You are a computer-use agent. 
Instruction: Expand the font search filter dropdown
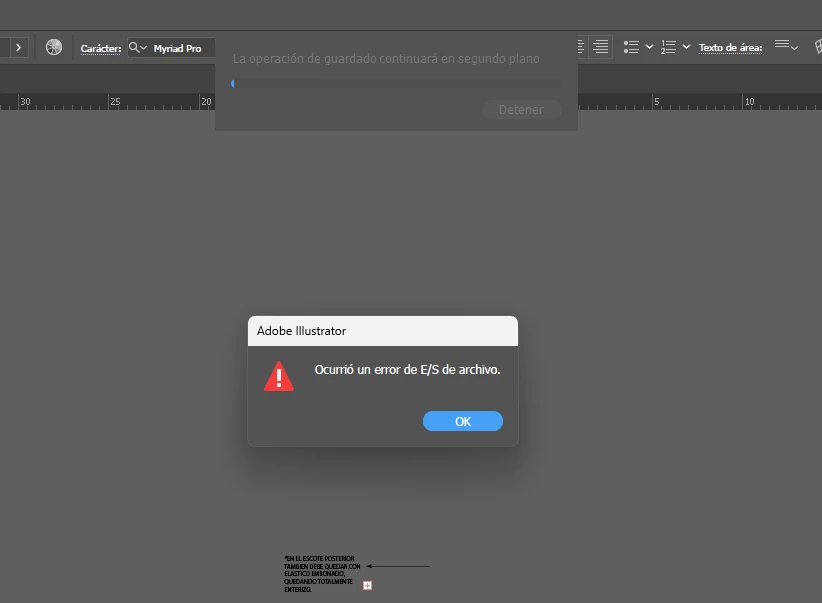click(x=138, y=48)
